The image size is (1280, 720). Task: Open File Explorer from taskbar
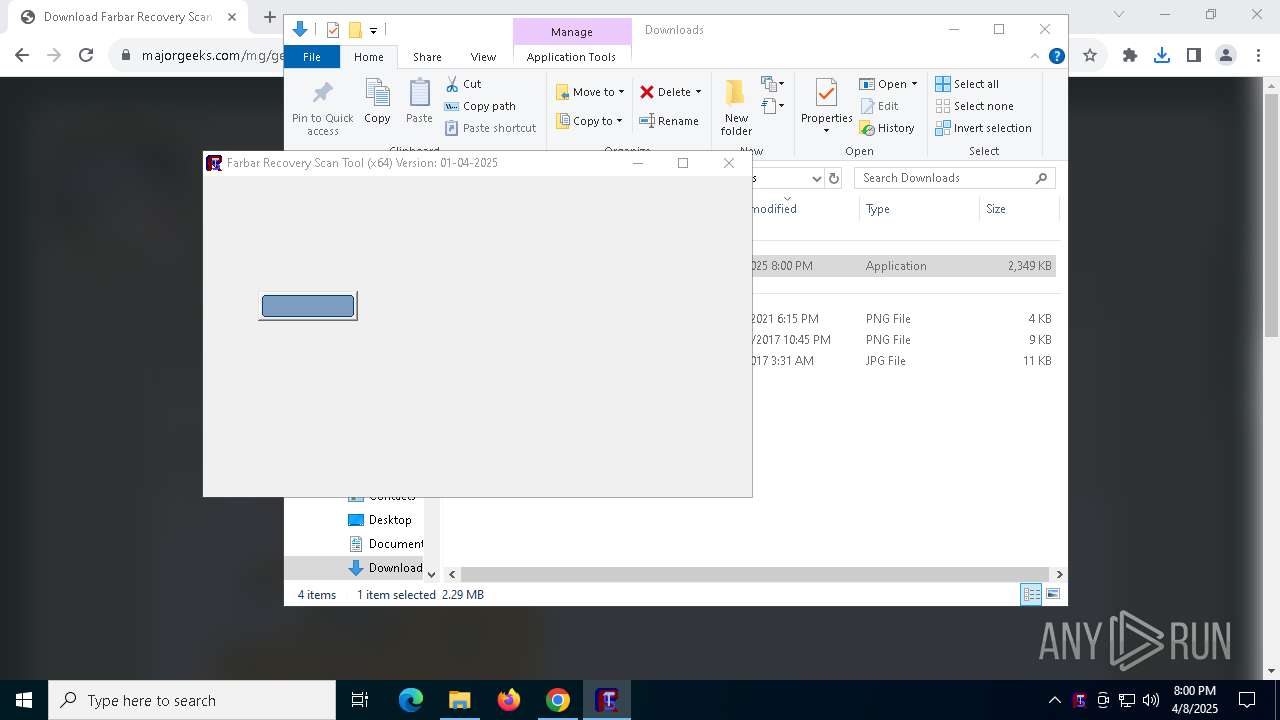[460, 700]
